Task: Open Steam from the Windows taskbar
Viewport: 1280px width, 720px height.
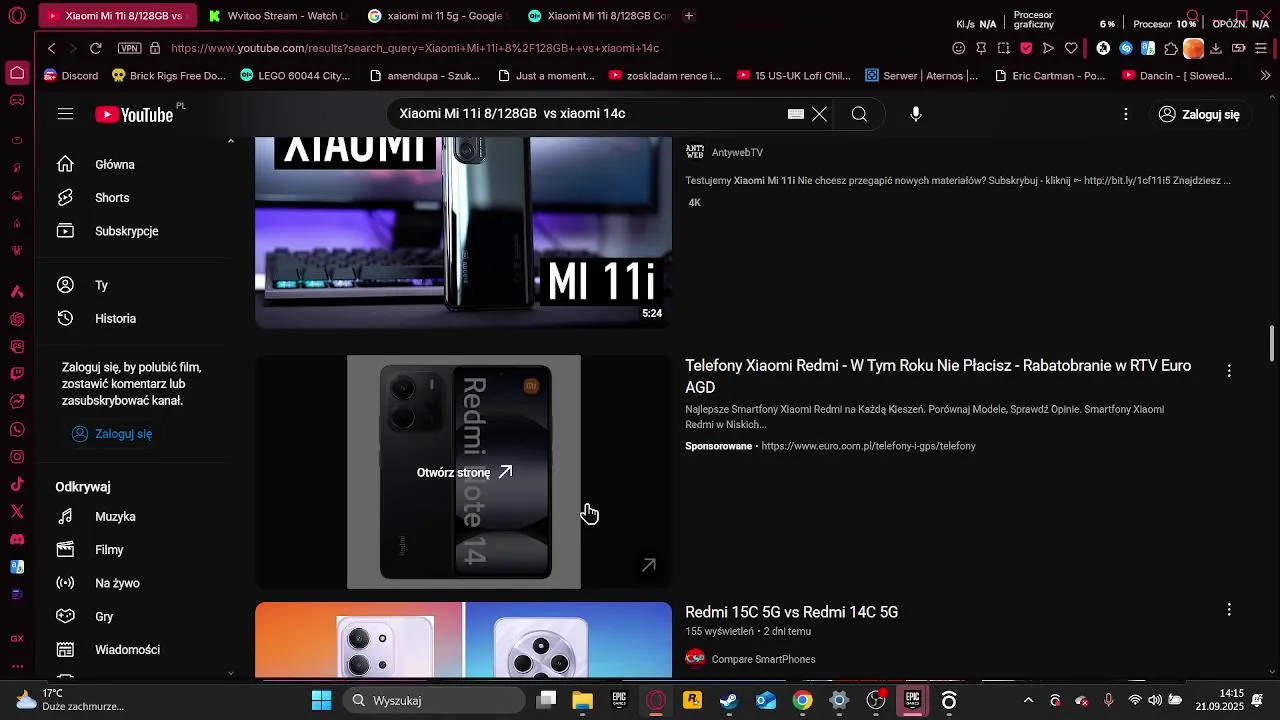Action: coord(729,700)
